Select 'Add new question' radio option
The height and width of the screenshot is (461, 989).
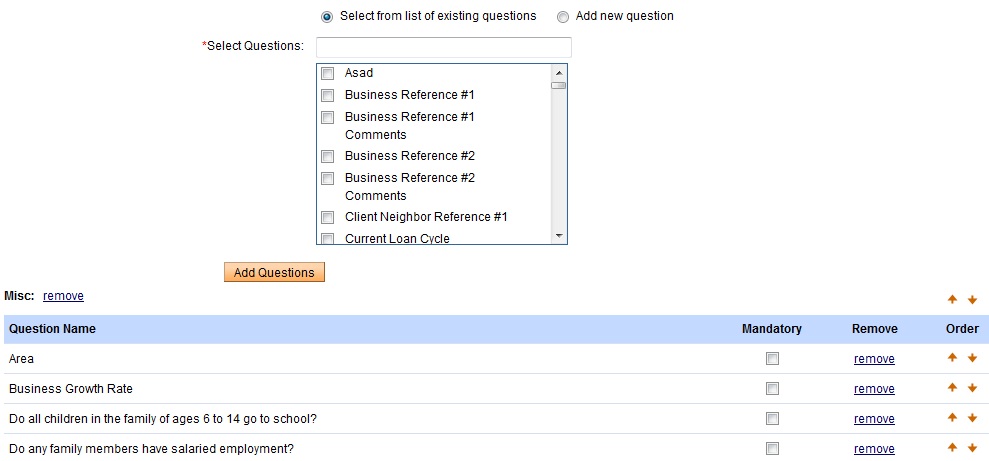coord(563,17)
